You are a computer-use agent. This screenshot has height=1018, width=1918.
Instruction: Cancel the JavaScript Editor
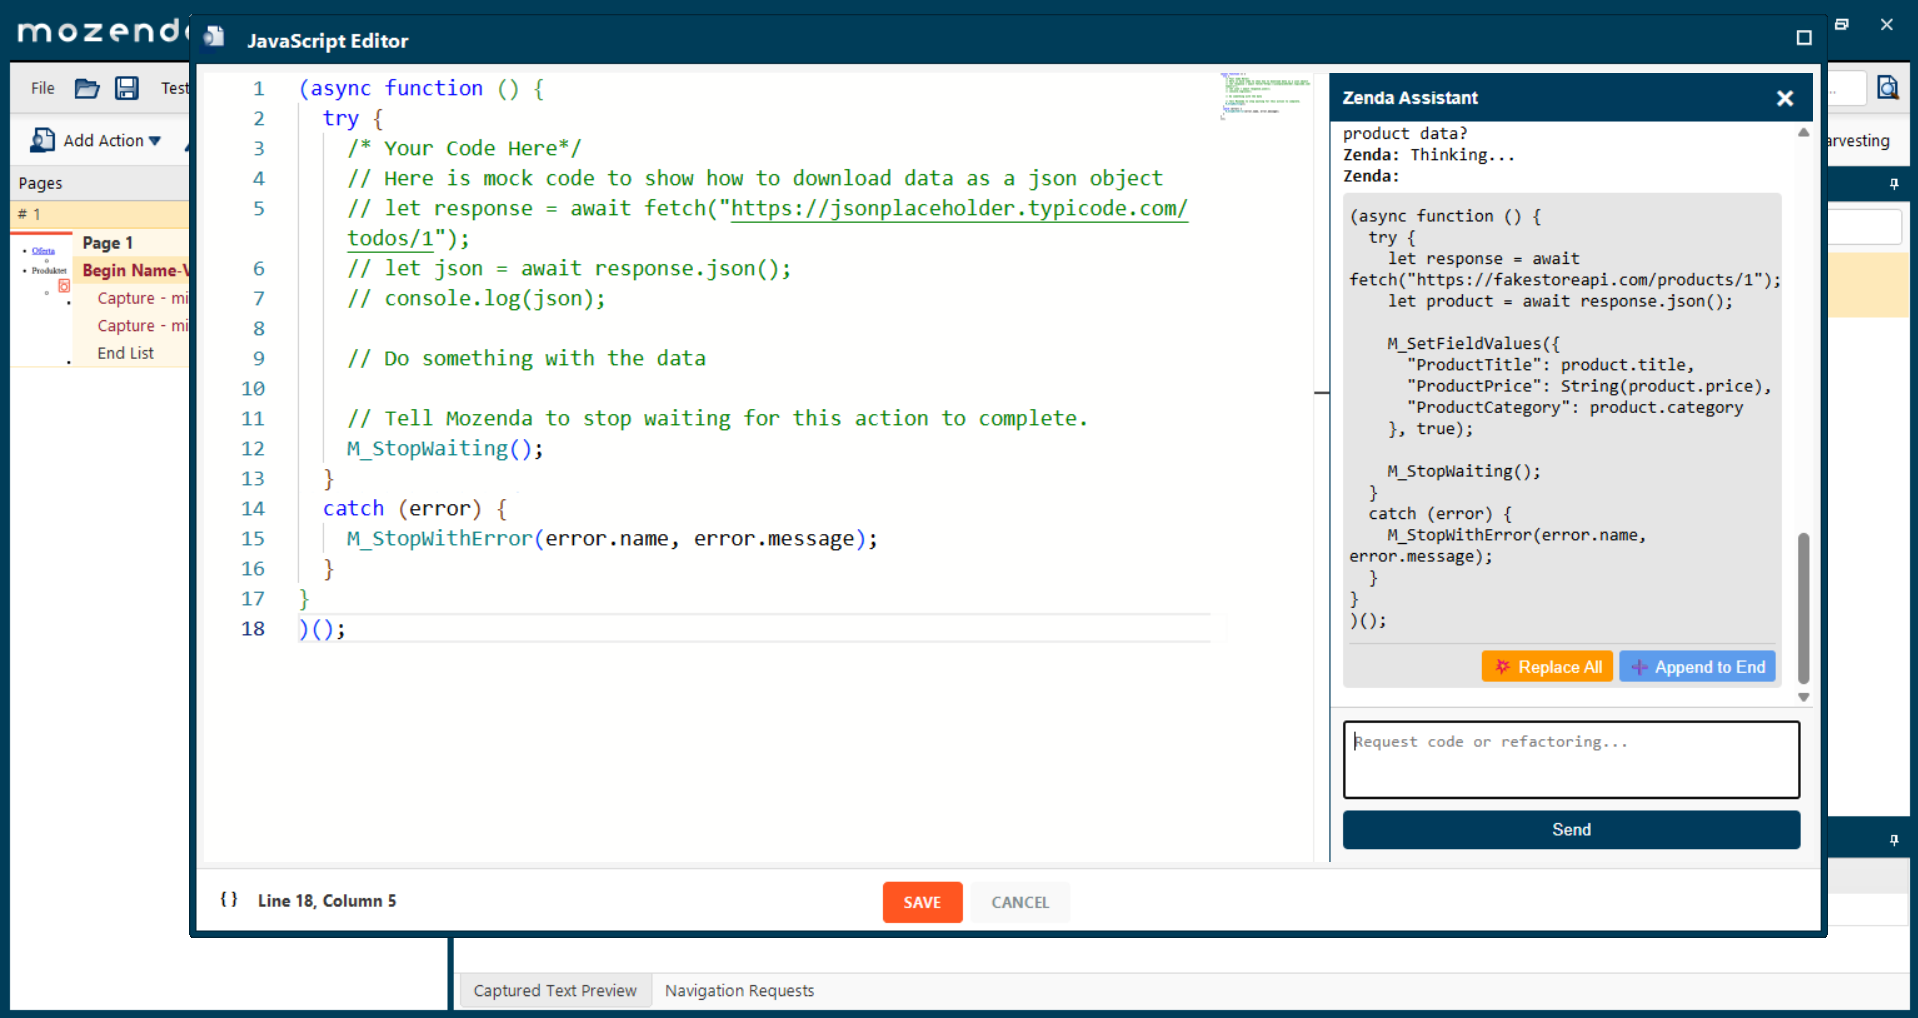click(1020, 902)
